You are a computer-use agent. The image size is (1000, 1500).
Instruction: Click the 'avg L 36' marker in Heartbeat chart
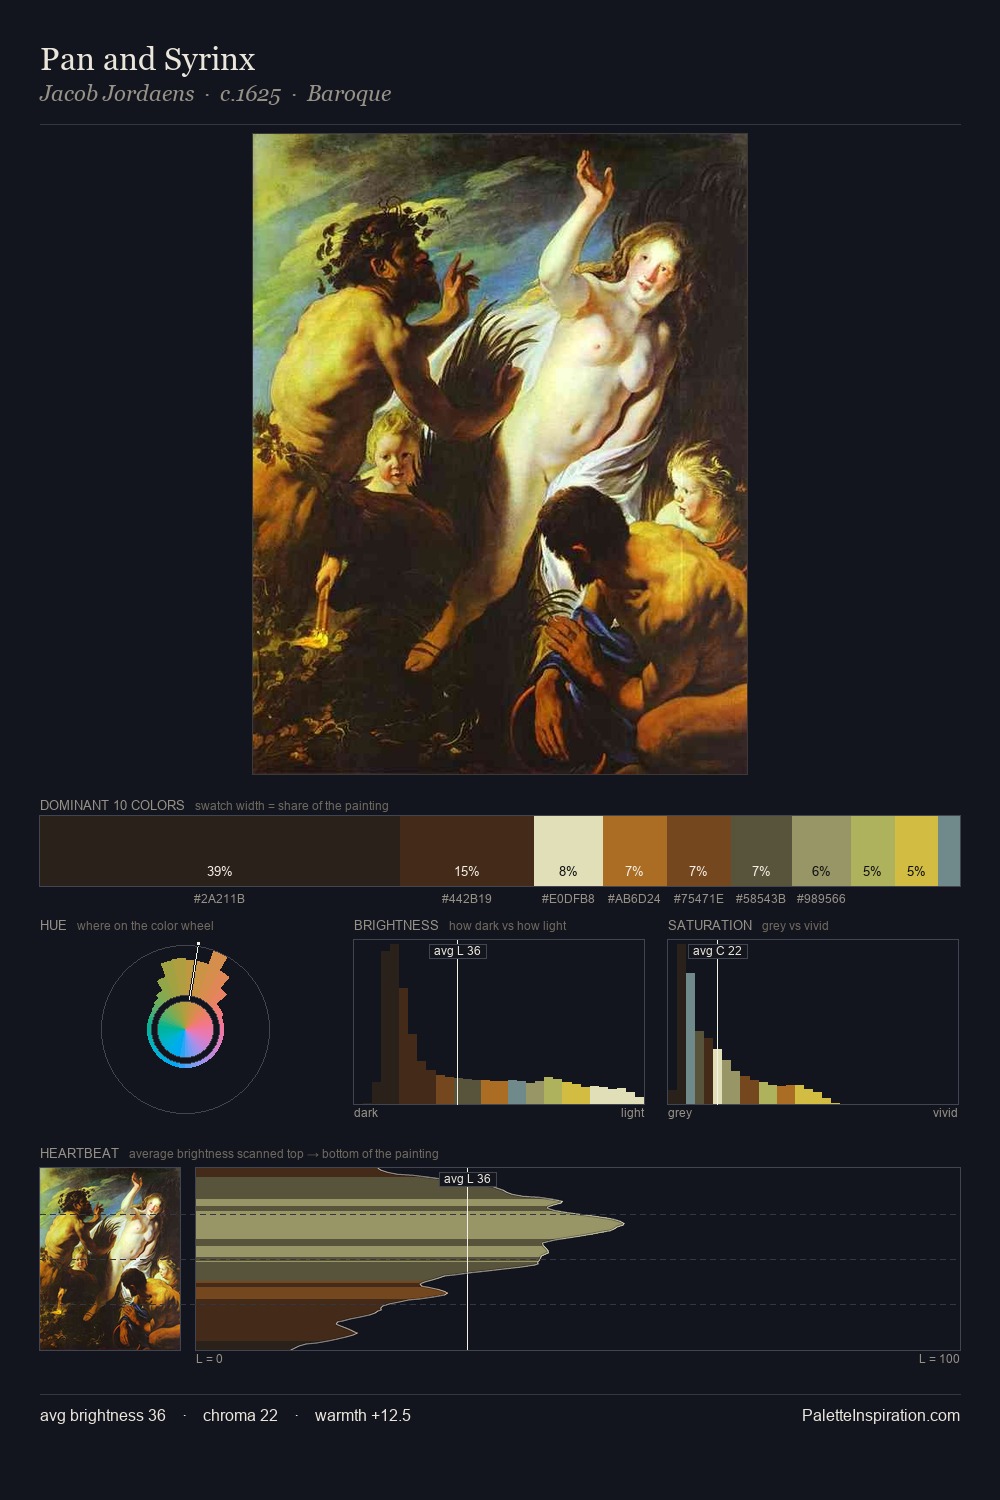[467, 1179]
